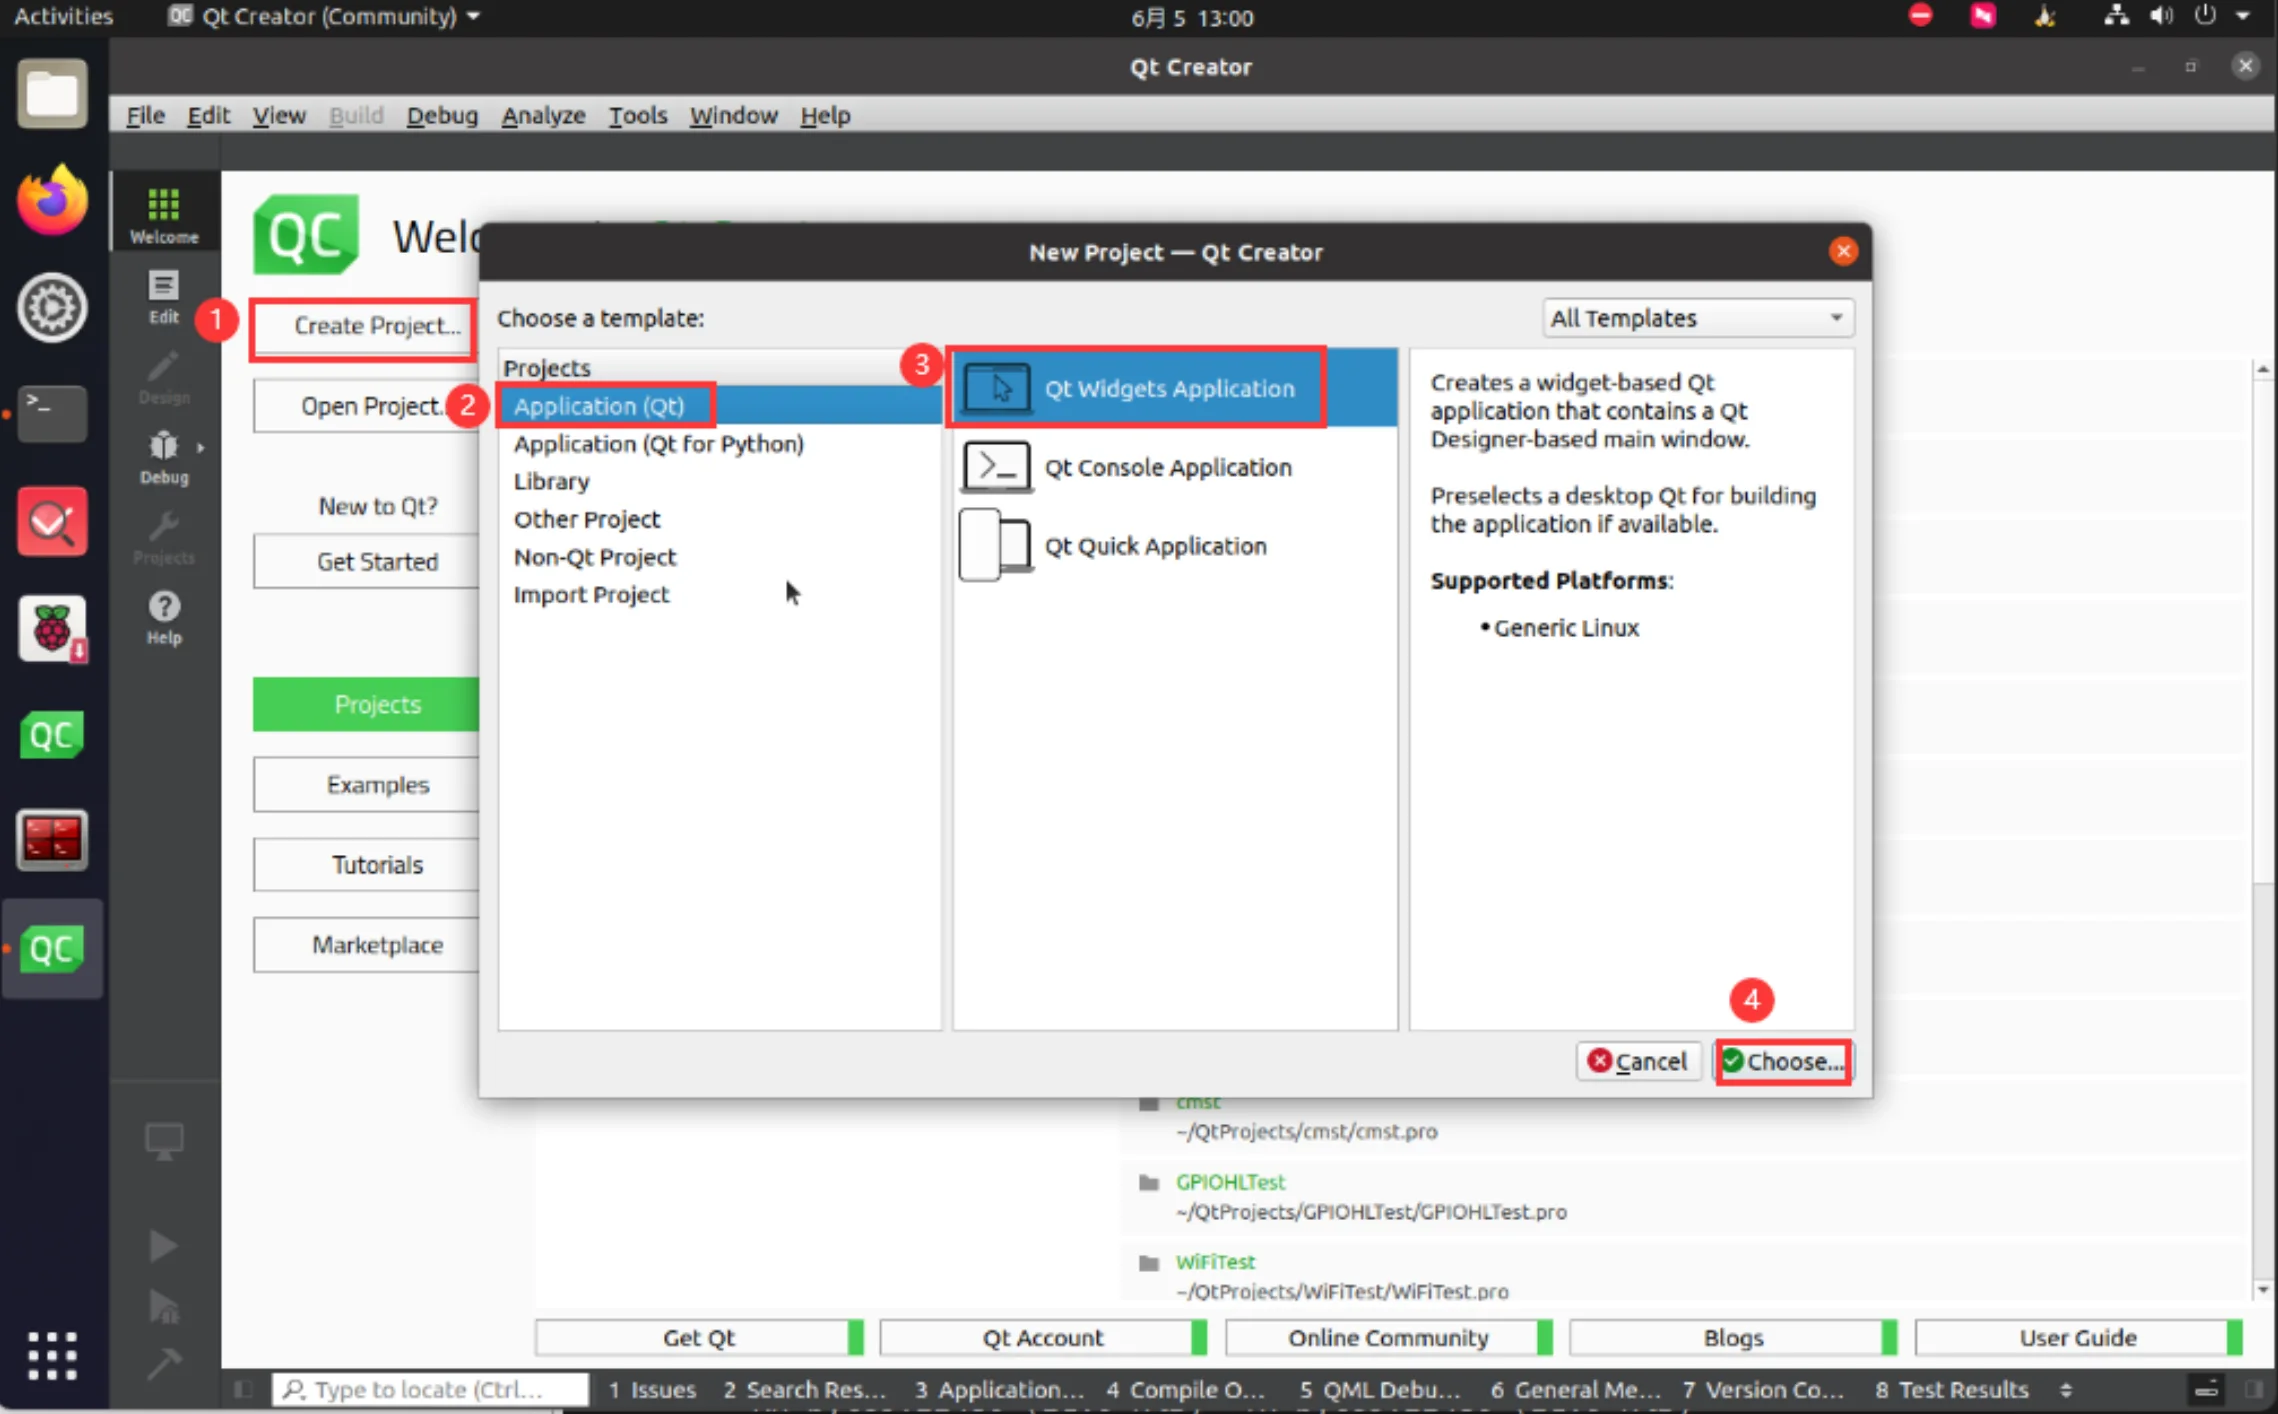2278x1414 pixels.
Task: Open the 1 Issues output pane
Action: tap(652, 1389)
